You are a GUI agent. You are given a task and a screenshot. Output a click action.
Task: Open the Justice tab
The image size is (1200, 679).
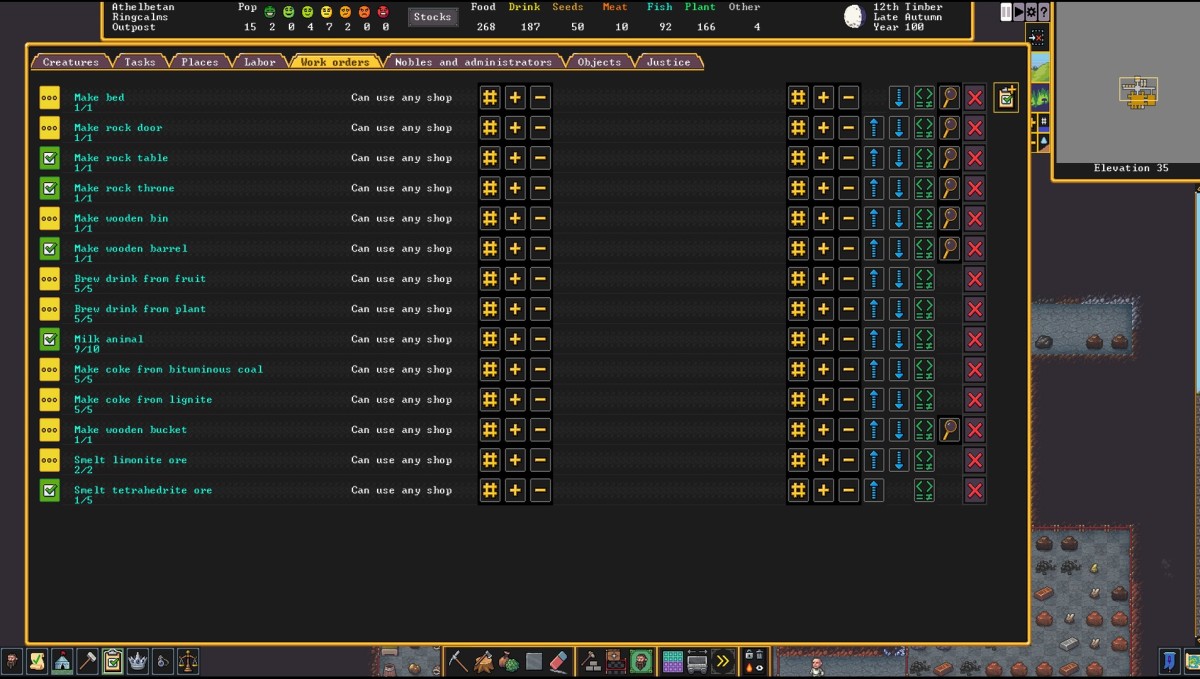coord(669,62)
